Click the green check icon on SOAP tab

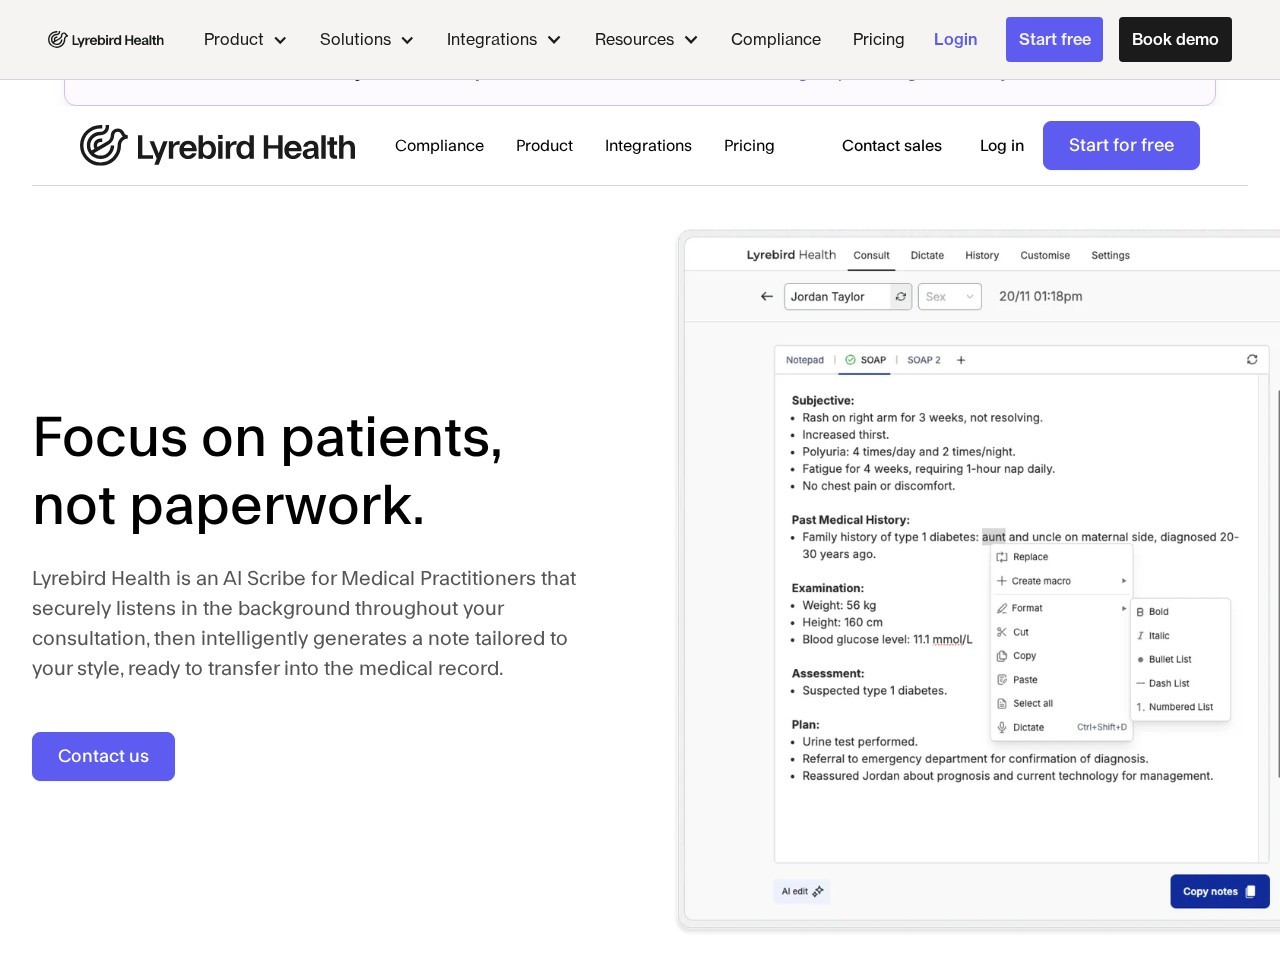851,360
